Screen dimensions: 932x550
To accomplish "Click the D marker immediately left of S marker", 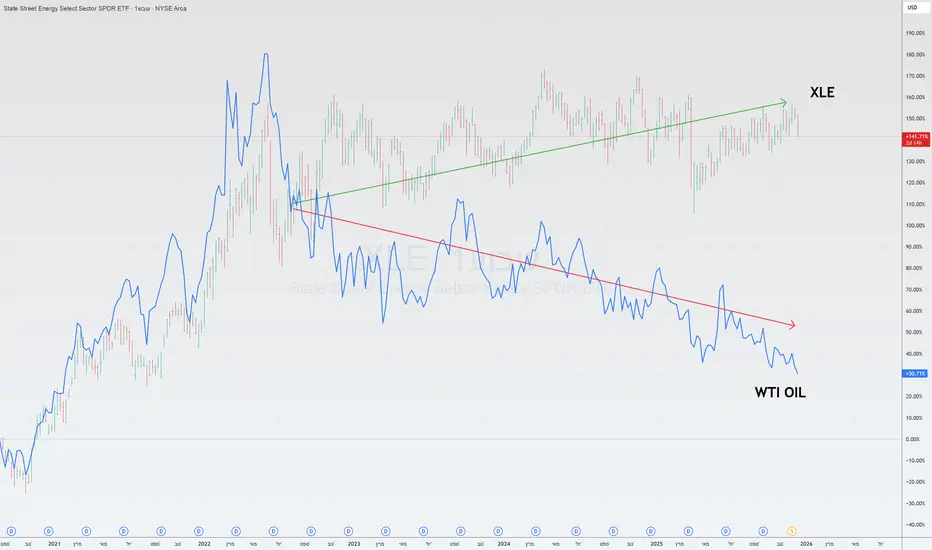I will (x=763, y=531).
